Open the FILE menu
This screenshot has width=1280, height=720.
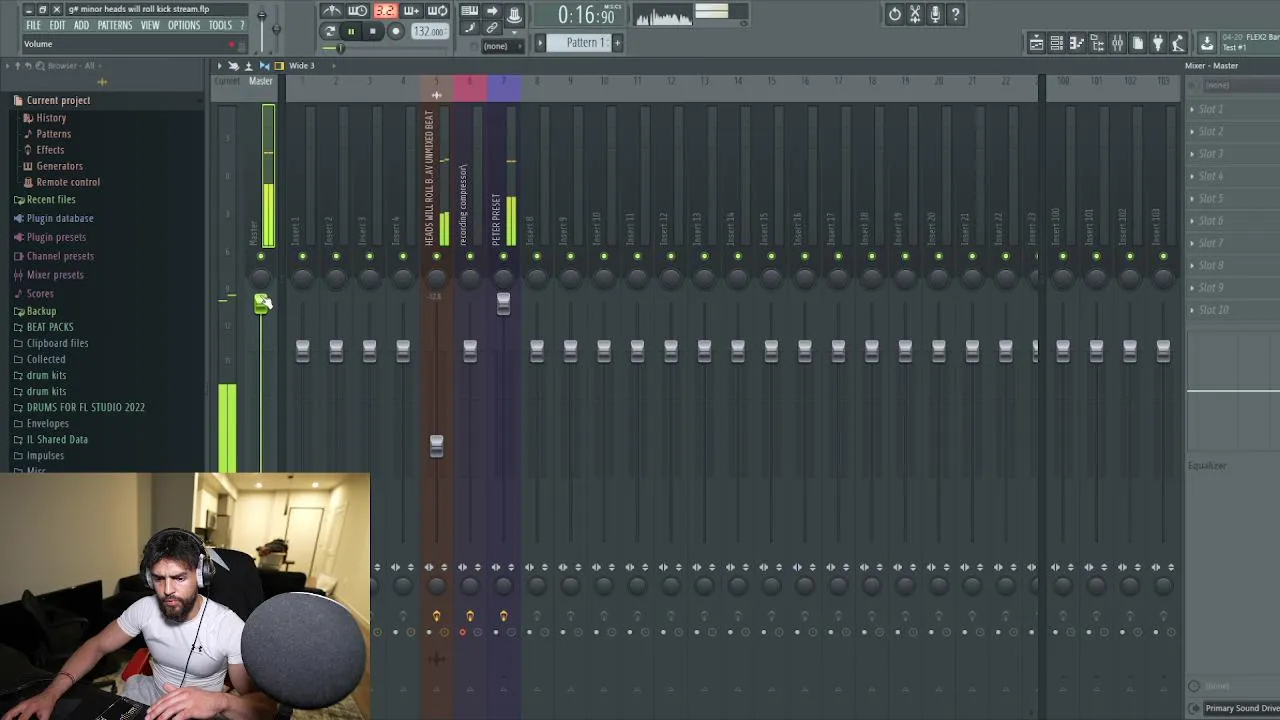(x=33, y=25)
